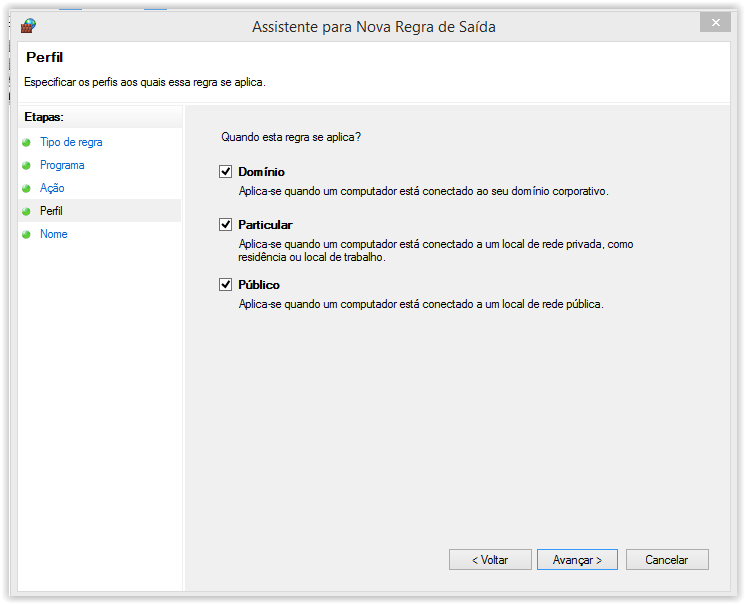Click green bullet beside Nome step
The image size is (745, 604).
coord(27,235)
